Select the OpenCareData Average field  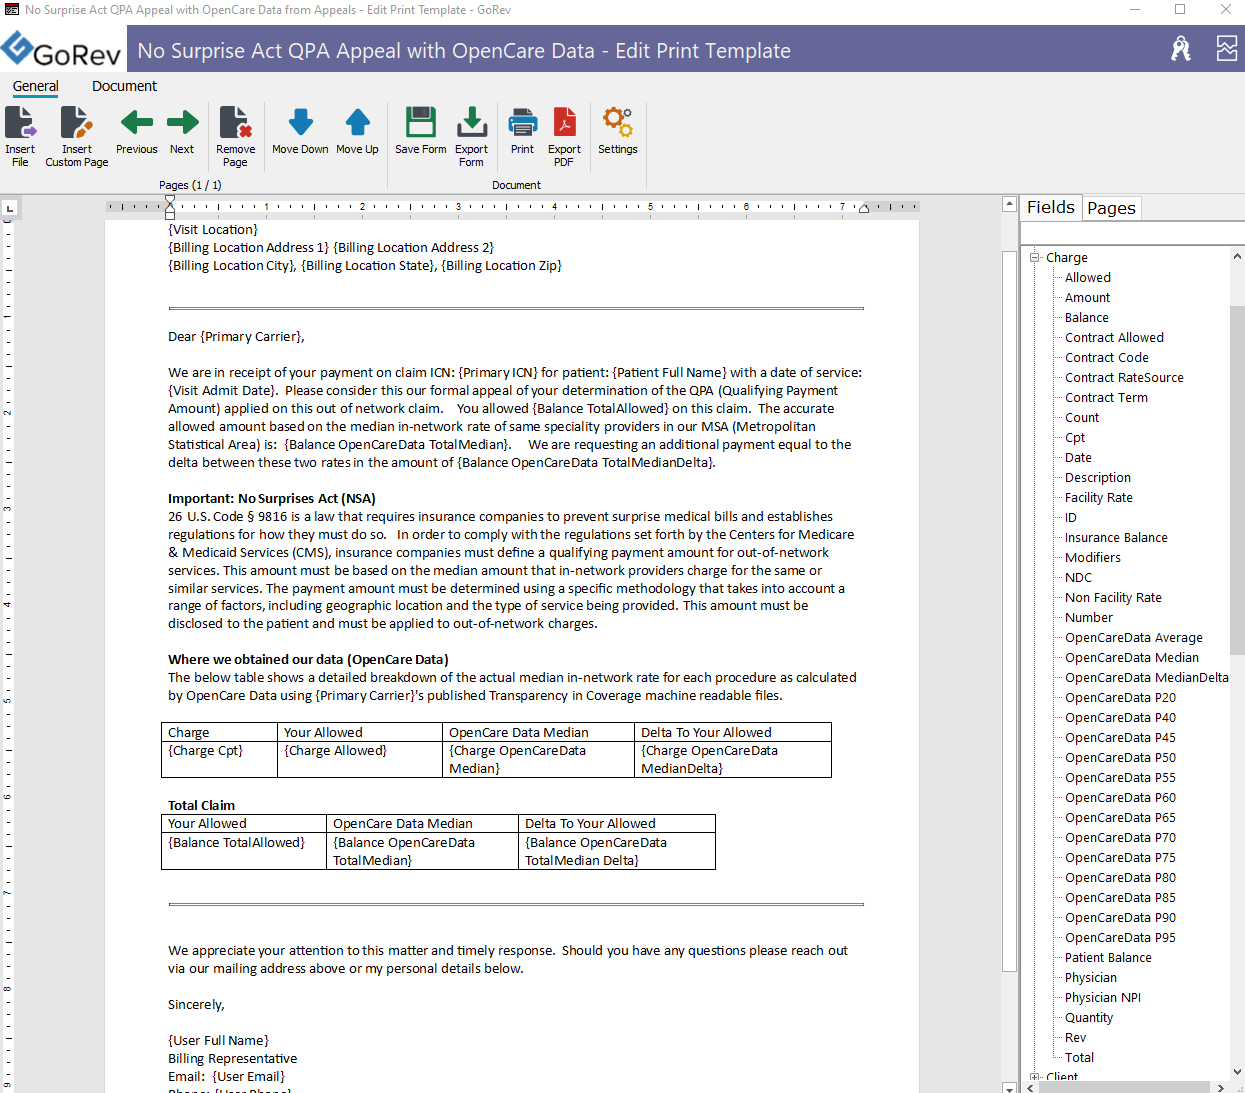coord(1134,637)
